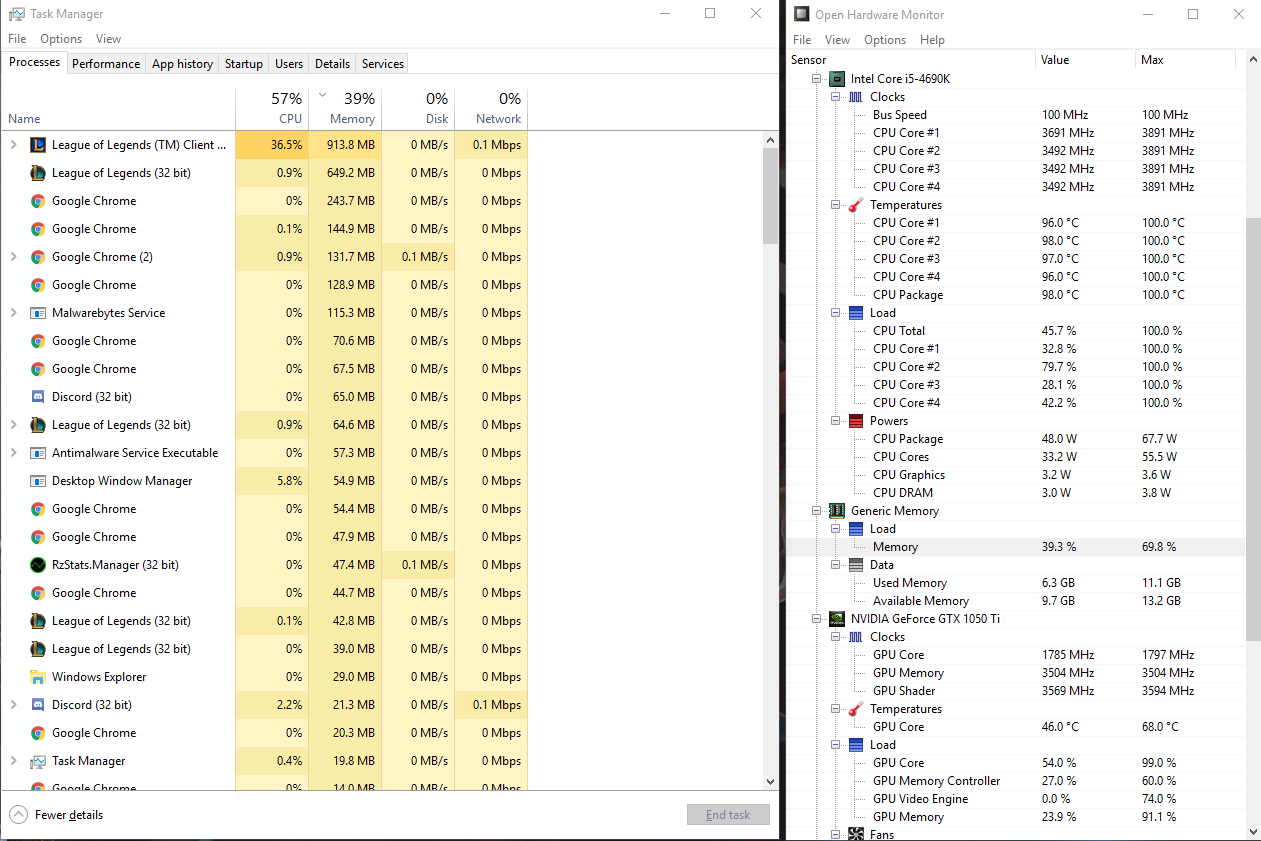Click the RzStats.Manager process icon

37,564
